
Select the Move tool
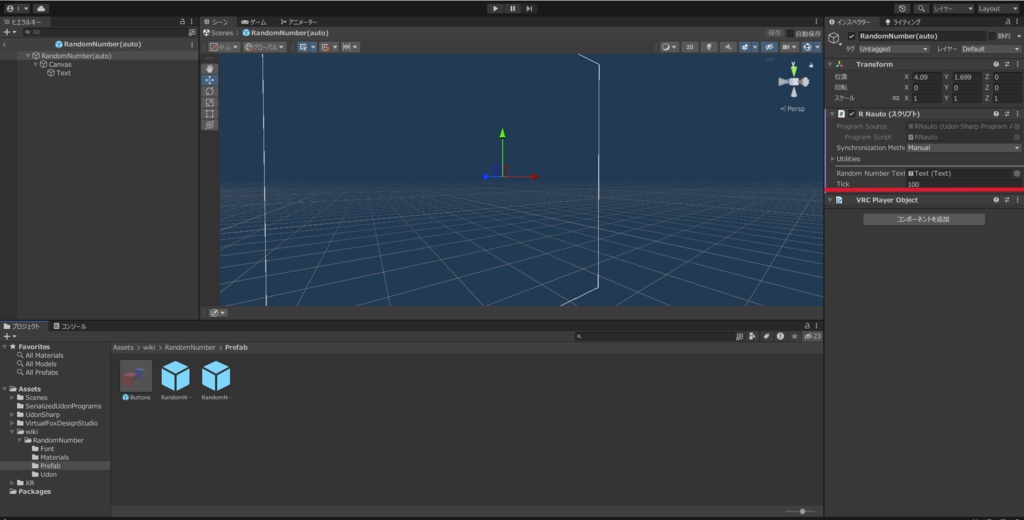[210, 80]
